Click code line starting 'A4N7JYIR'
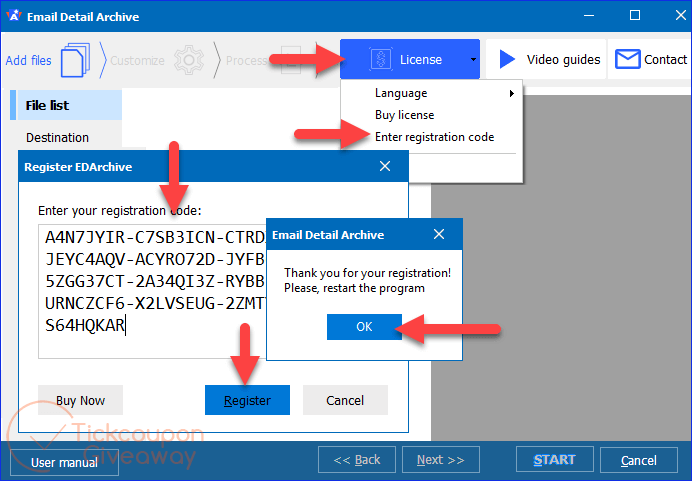The width and height of the screenshot is (692, 481). tap(155, 238)
